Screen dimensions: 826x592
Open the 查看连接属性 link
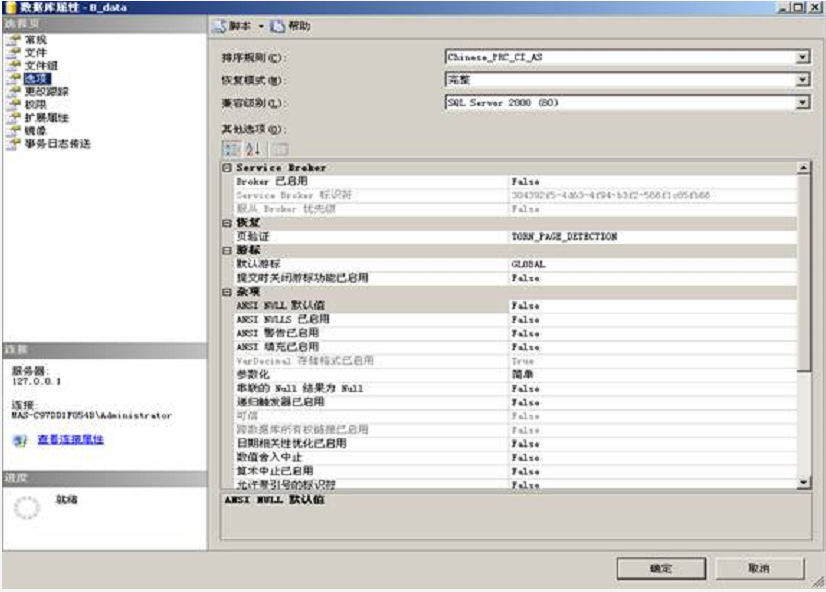coord(71,439)
